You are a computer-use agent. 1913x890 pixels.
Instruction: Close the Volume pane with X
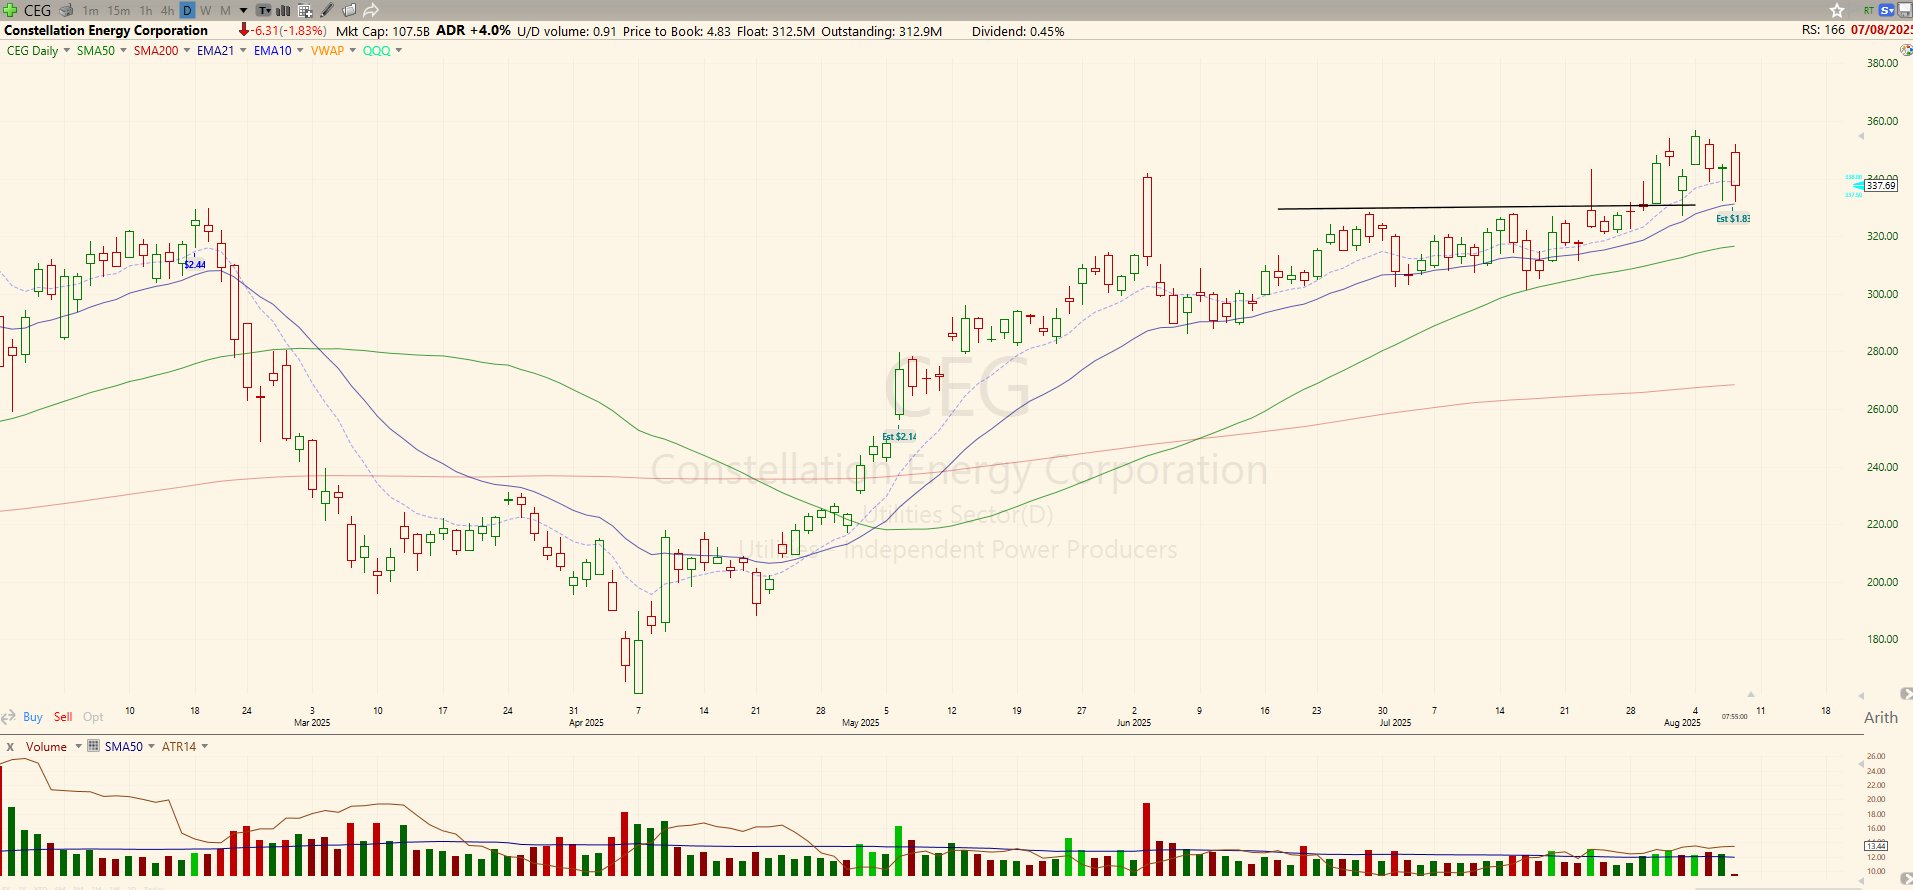10,747
